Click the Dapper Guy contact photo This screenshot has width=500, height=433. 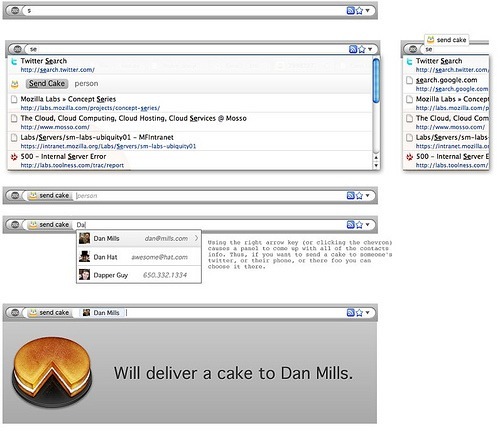tap(84, 275)
